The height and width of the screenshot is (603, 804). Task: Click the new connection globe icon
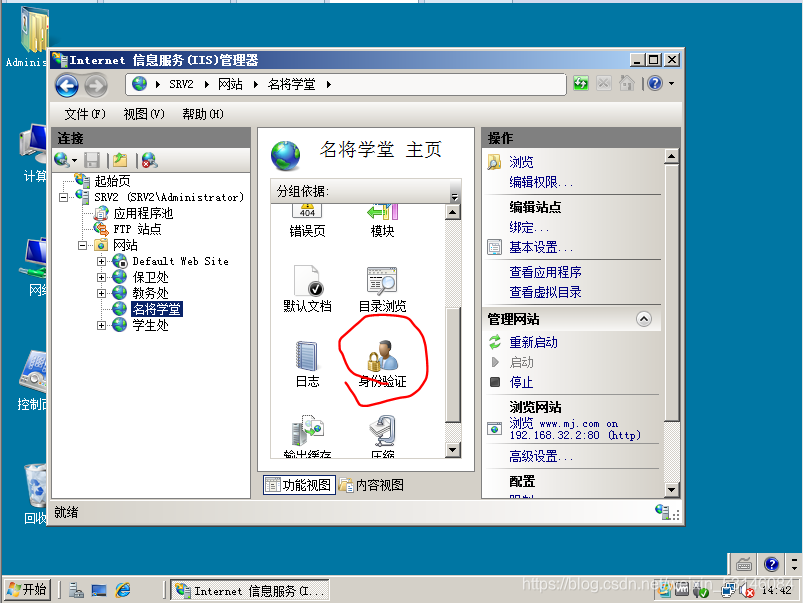pyautogui.click(x=62, y=160)
